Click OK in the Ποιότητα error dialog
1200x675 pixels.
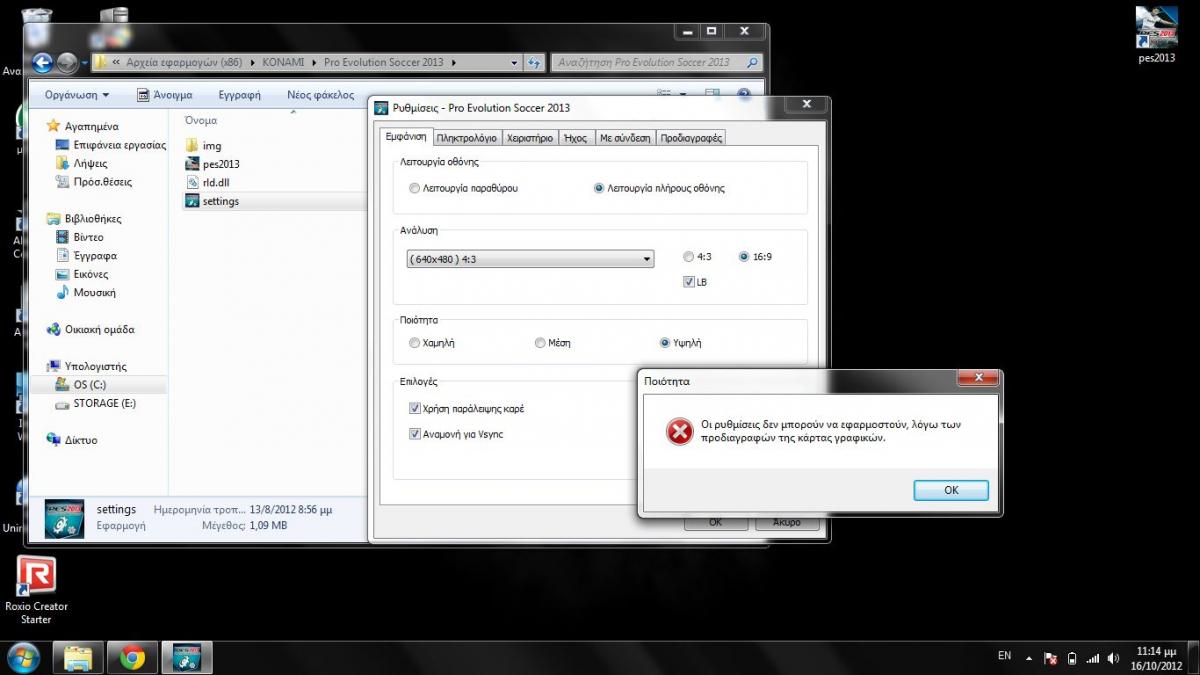[x=951, y=490]
